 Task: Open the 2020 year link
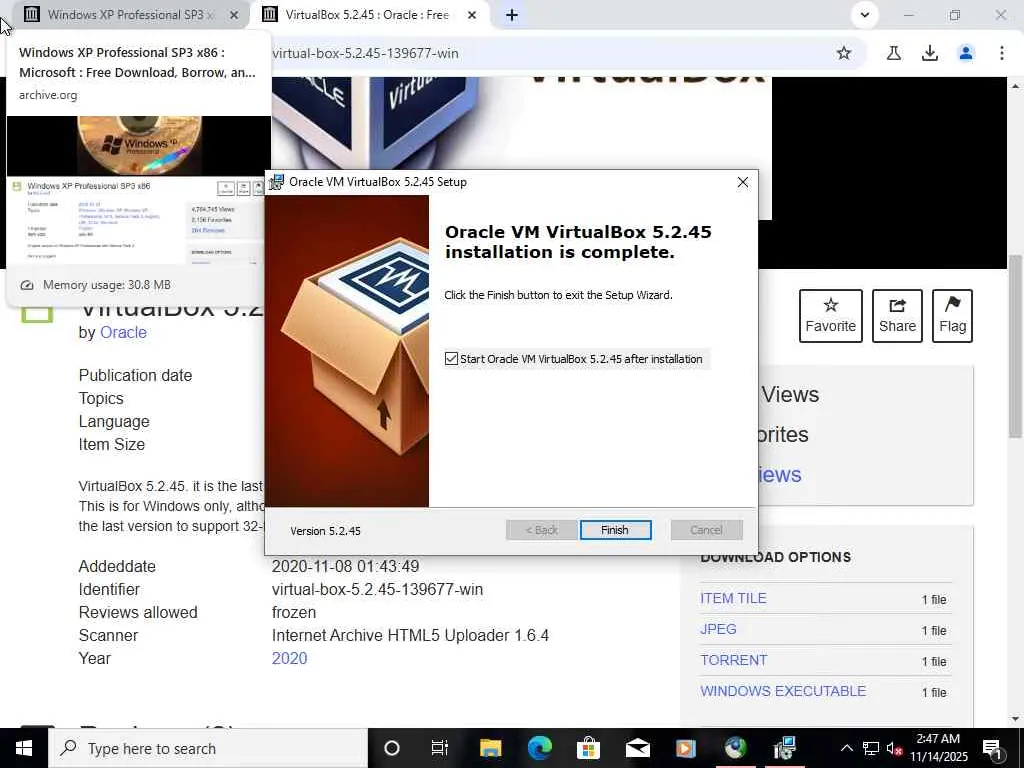click(x=289, y=658)
